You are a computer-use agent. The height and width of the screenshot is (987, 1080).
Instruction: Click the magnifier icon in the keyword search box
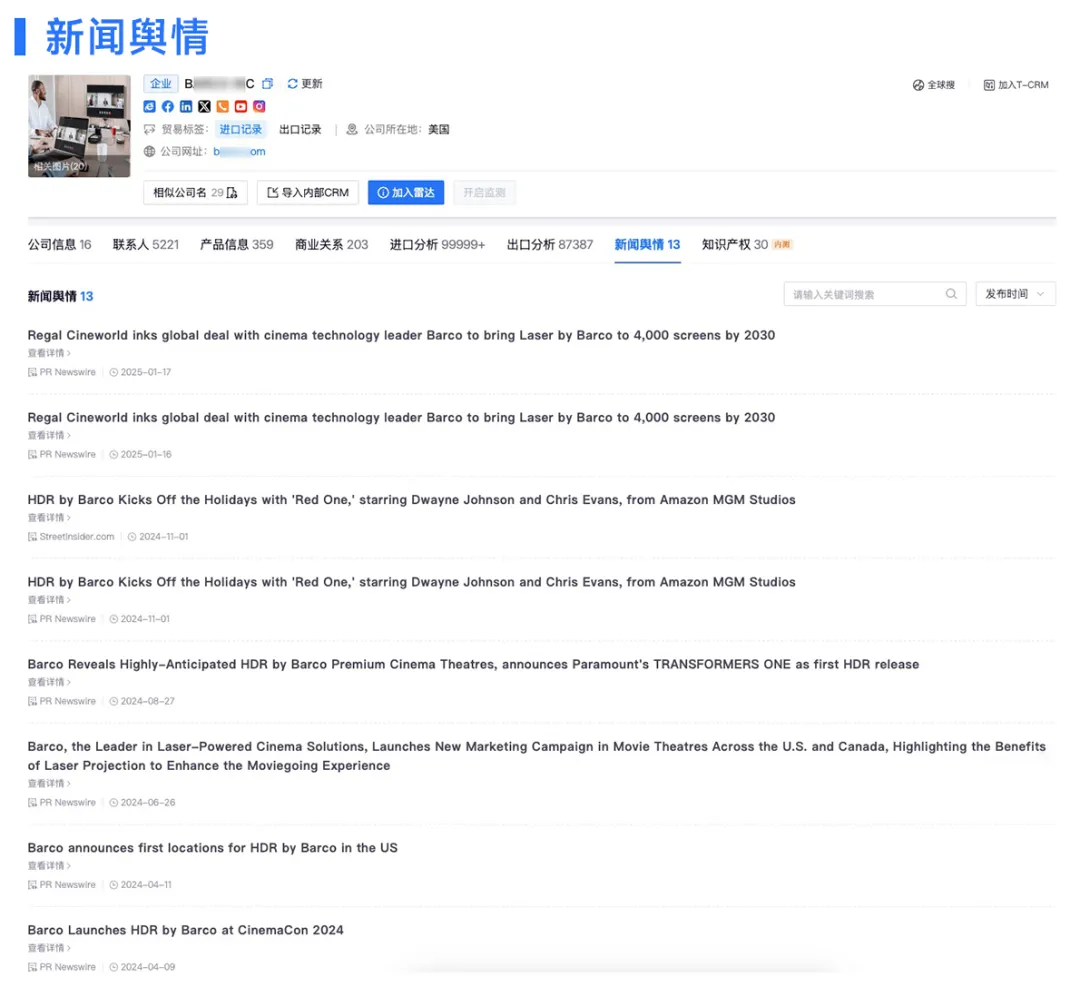pyautogui.click(x=951, y=294)
